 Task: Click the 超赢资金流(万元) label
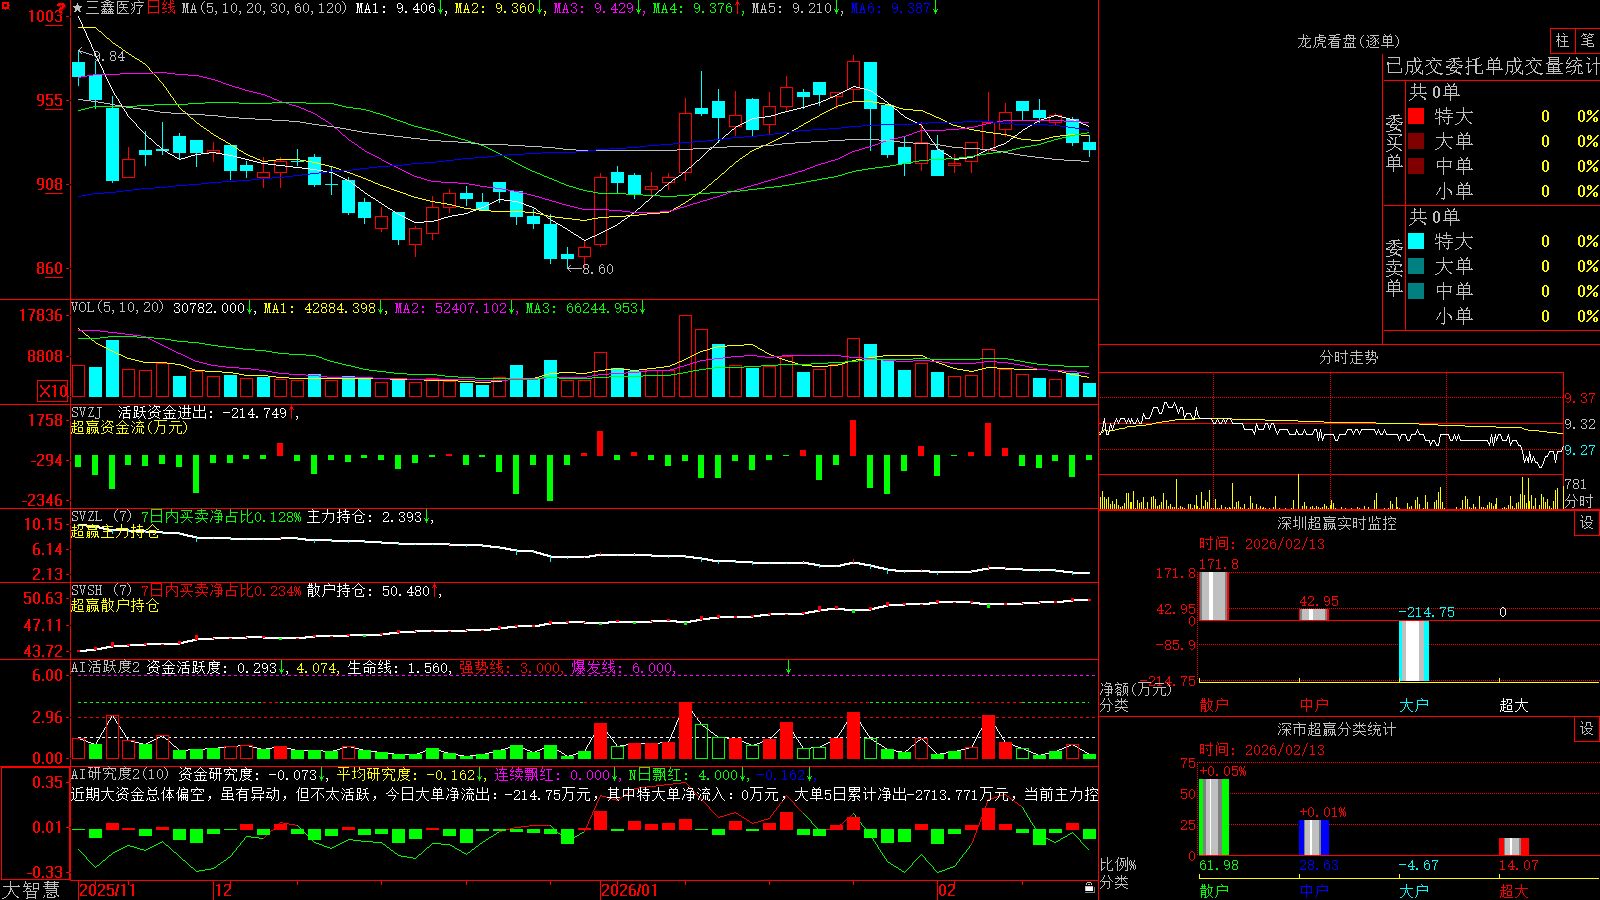[x=129, y=427]
